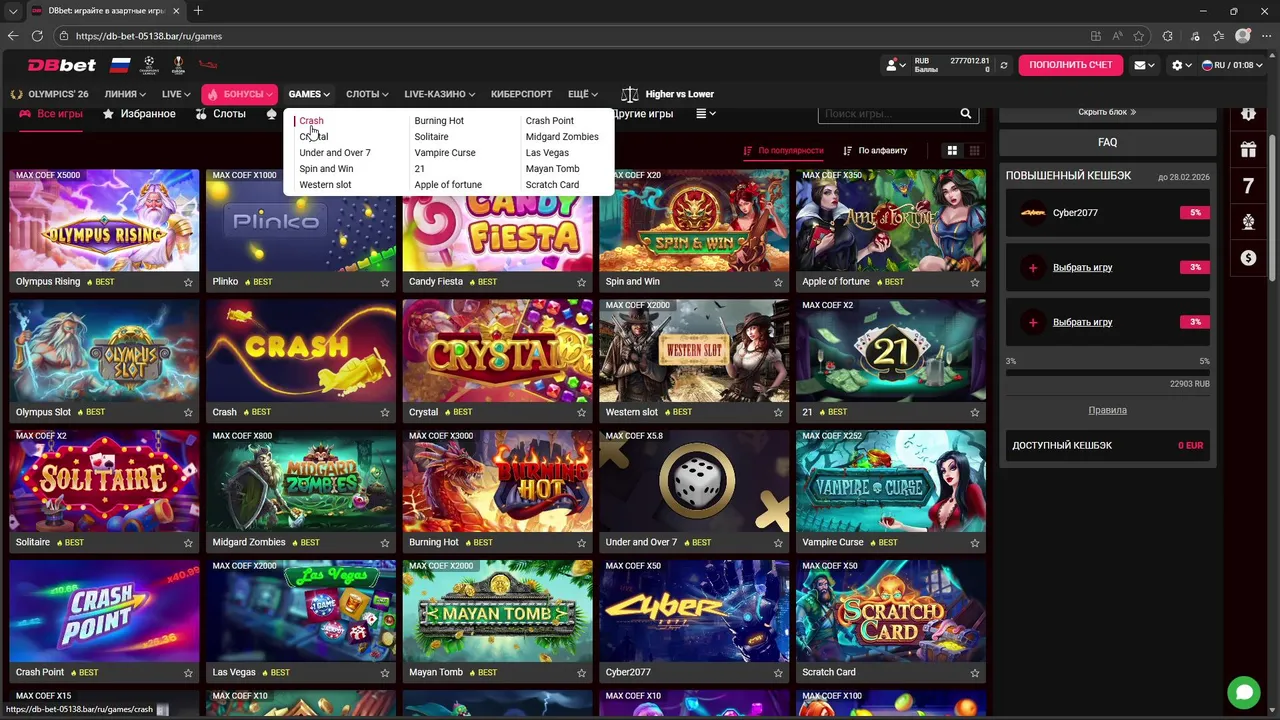Open the live chat bubble
Screen dimensions: 1280x720
coord(1244,692)
